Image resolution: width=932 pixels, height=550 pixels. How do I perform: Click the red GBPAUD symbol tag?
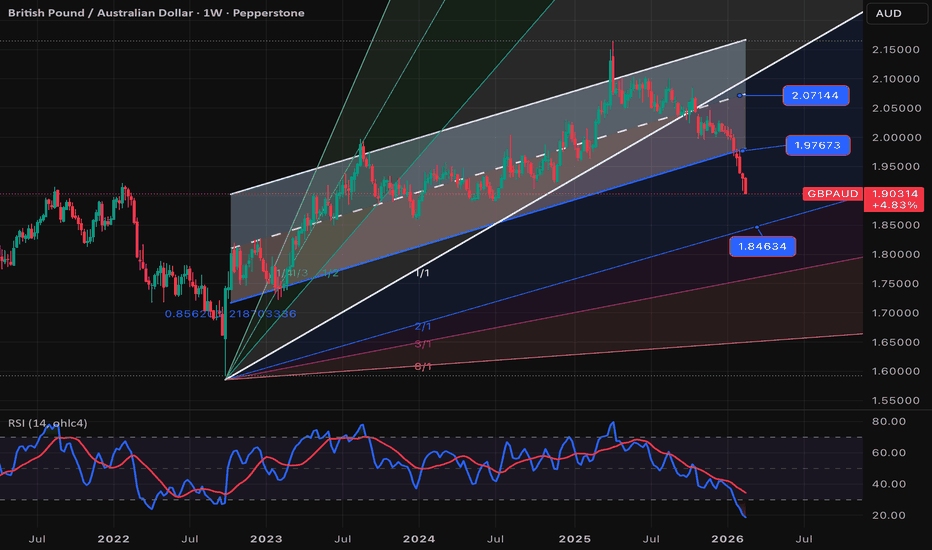(x=832, y=193)
